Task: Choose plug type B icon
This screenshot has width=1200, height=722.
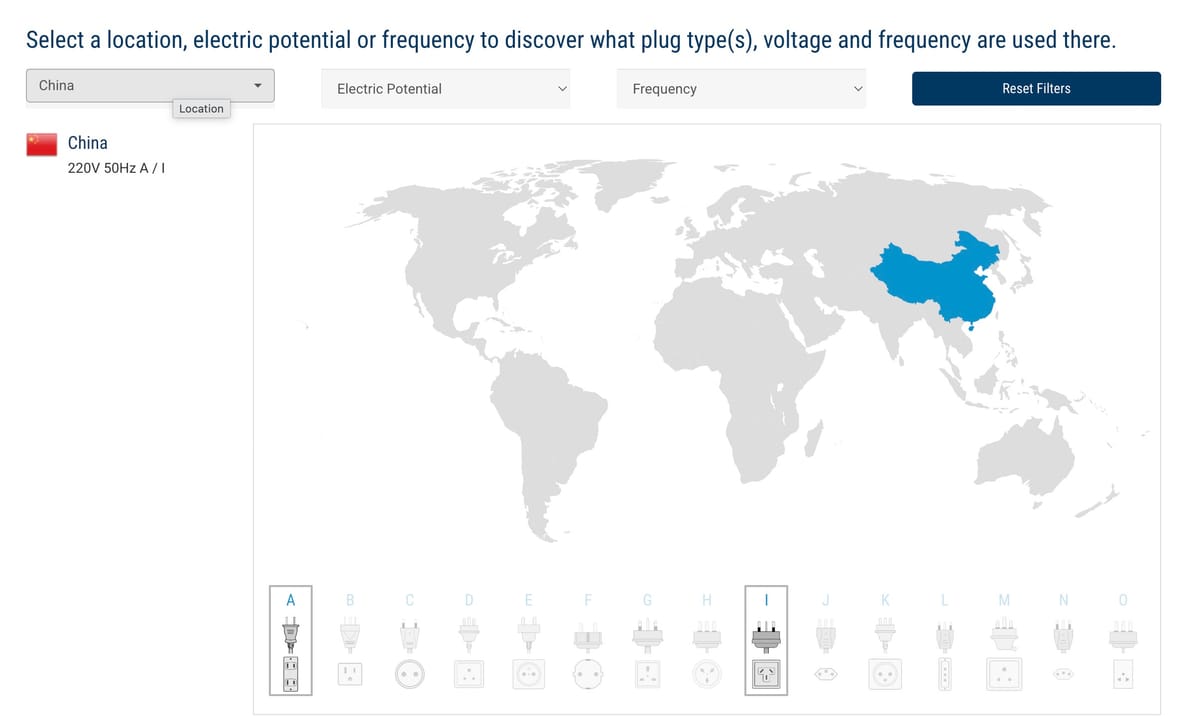Action: [x=350, y=641]
